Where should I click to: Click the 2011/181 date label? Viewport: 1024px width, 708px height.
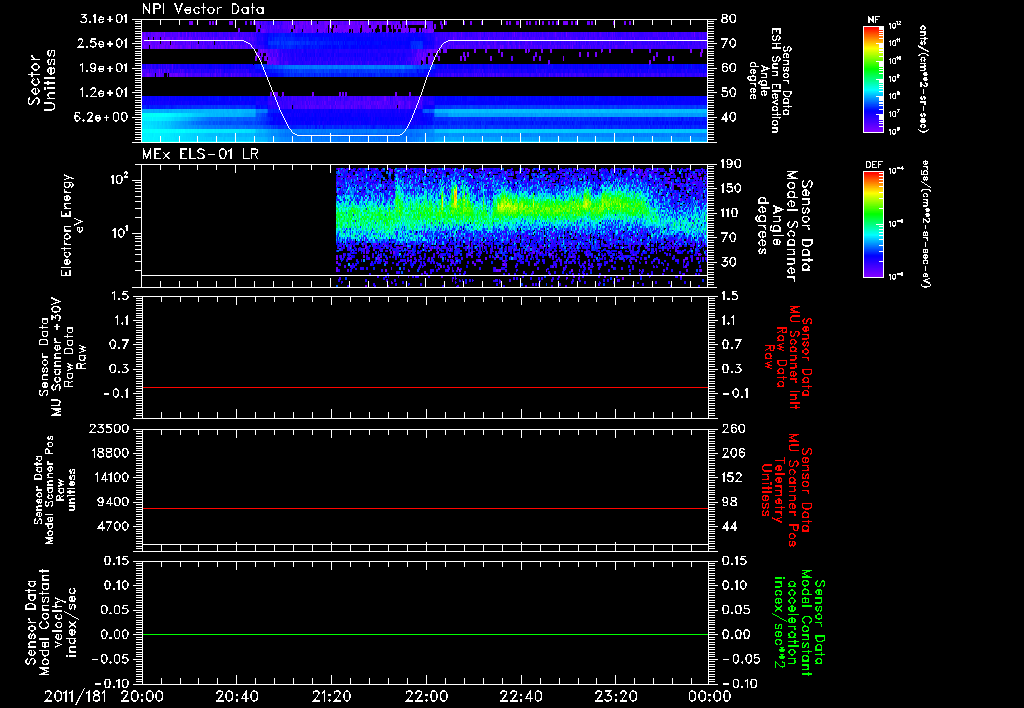(x=74, y=698)
